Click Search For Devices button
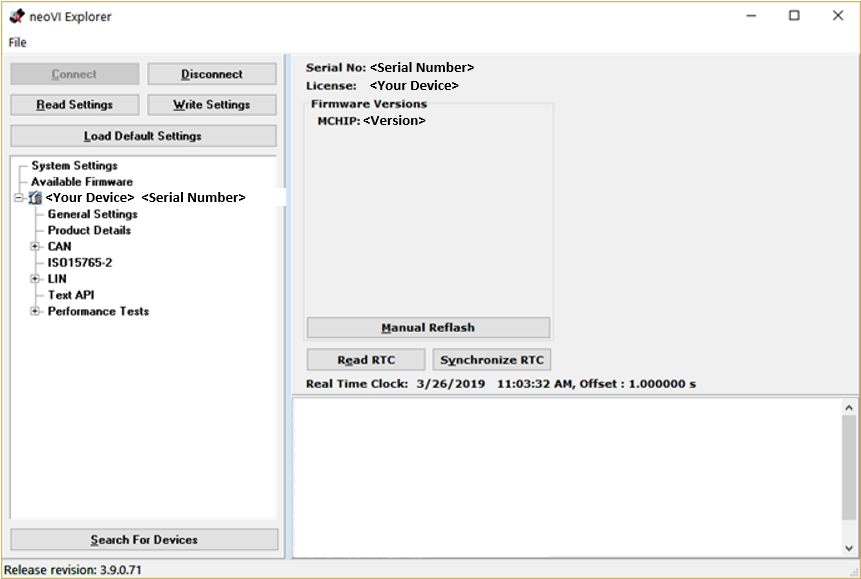 [144, 539]
